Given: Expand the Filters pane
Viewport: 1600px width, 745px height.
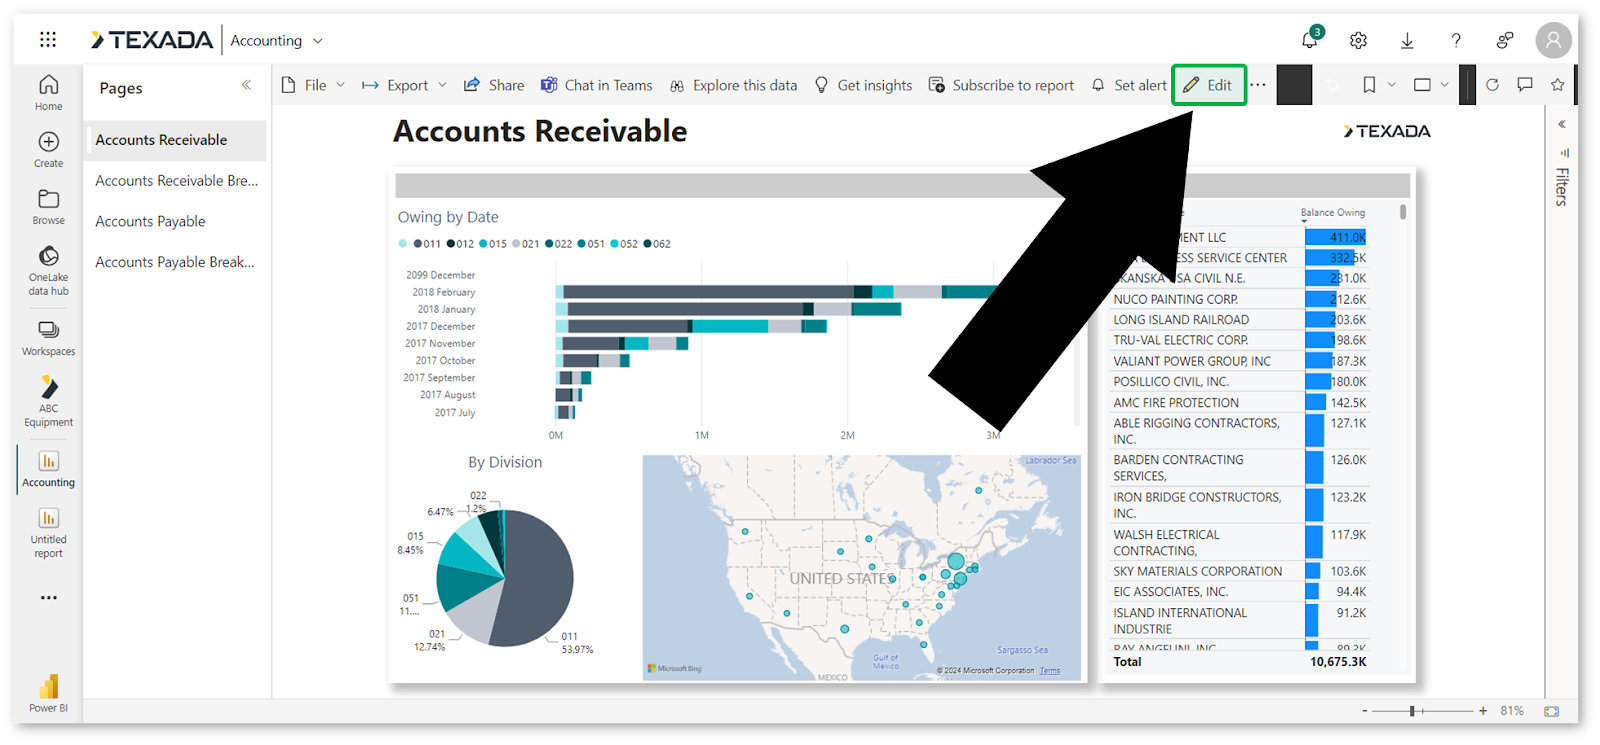Looking at the screenshot, I should tap(1562, 124).
